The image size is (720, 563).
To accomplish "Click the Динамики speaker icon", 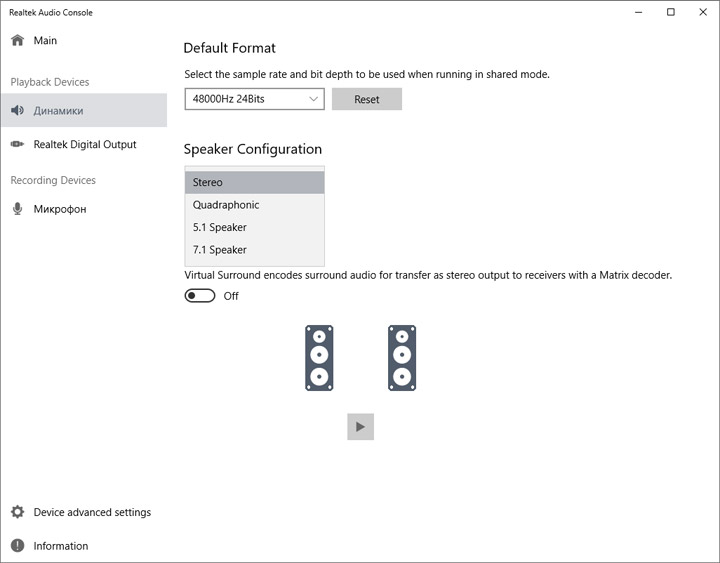I will coord(17,111).
